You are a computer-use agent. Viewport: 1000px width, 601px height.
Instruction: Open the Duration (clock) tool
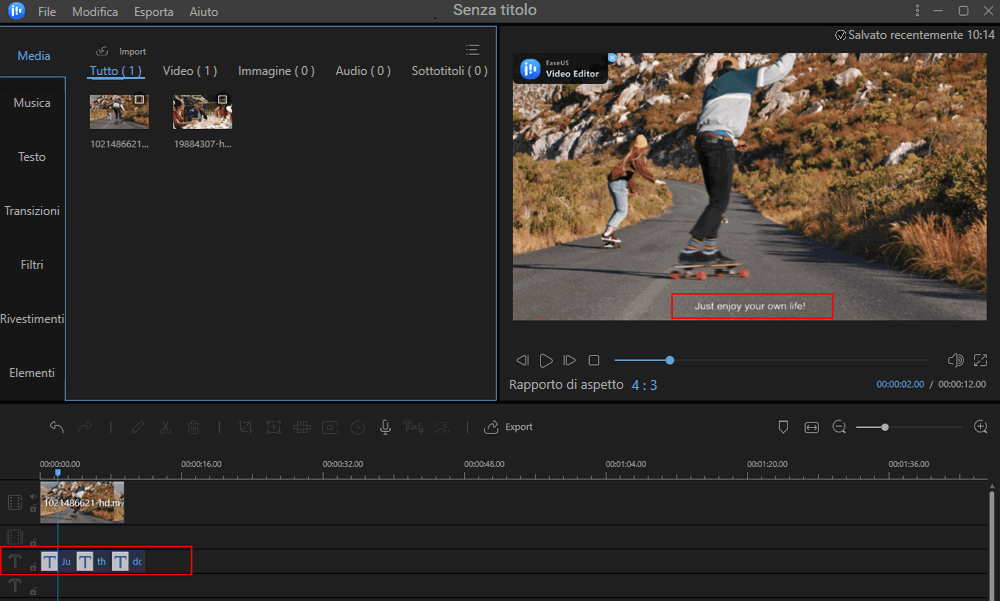pyautogui.click(x=357, y=427)
